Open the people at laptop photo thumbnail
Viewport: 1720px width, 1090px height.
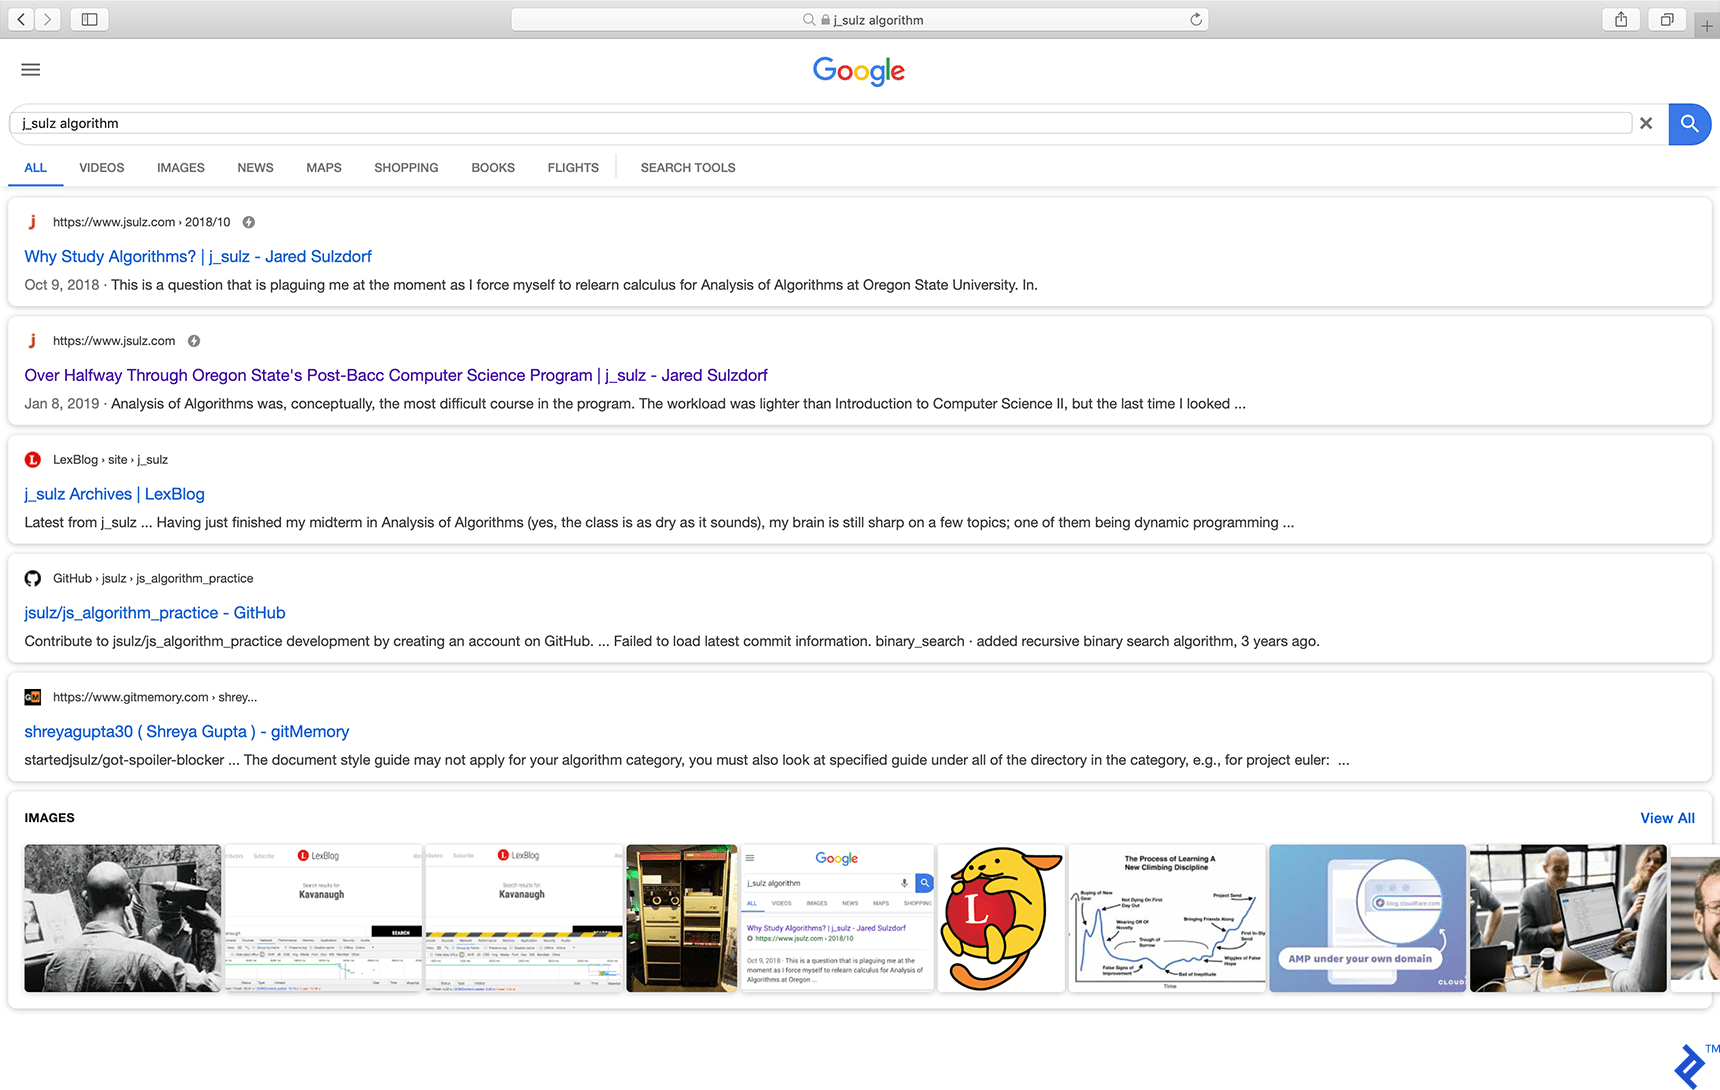[1568, 918]
